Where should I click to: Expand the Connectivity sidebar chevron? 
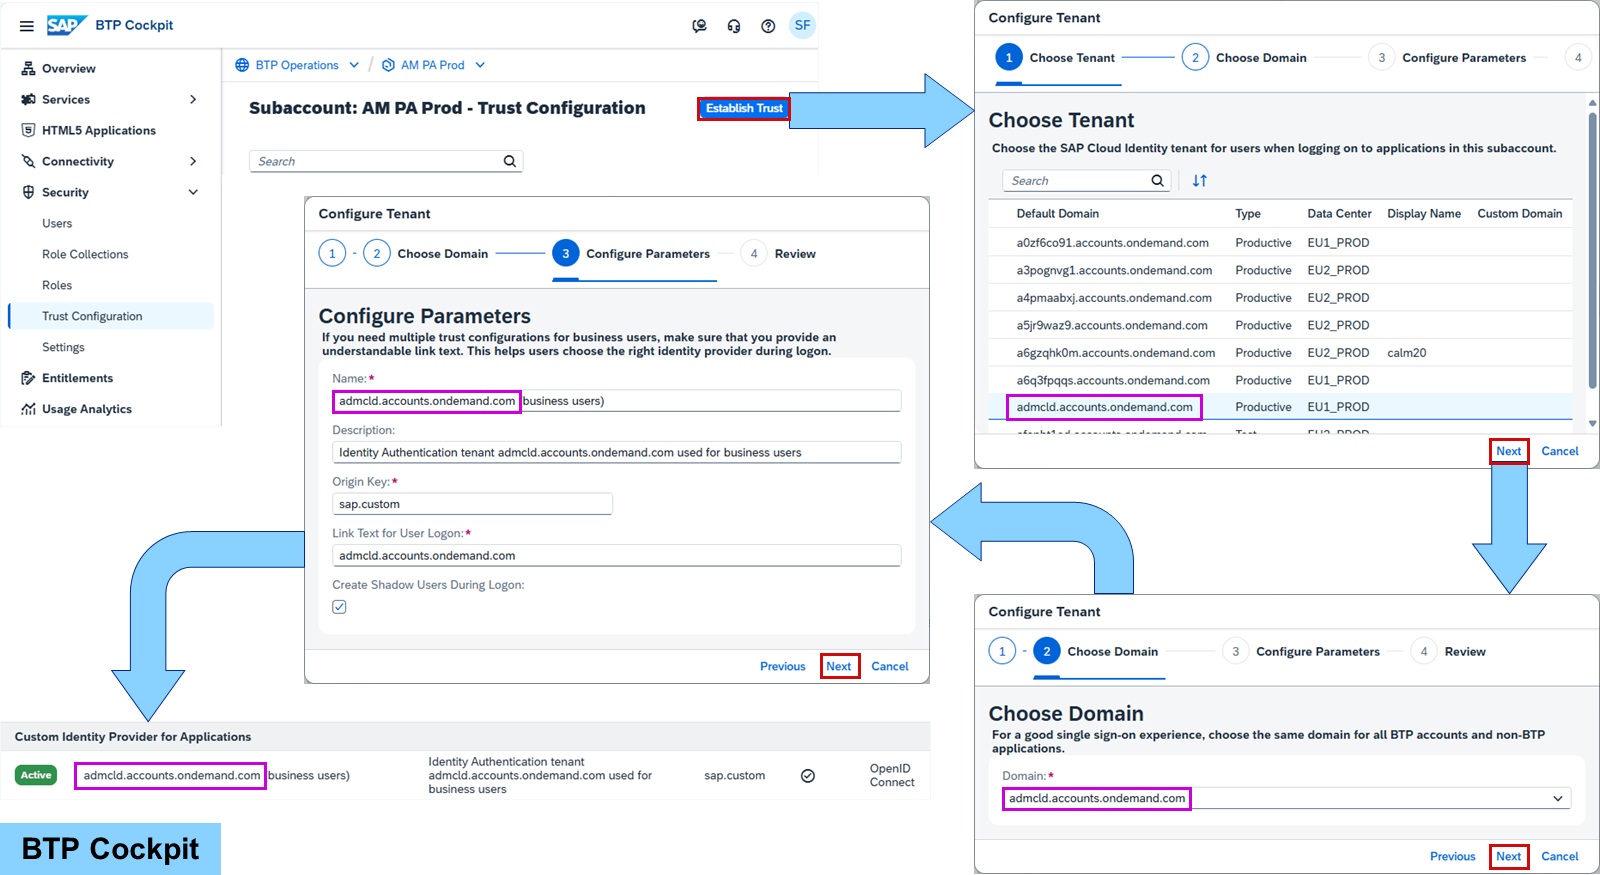pyautogui.click(x=193, y=161)
